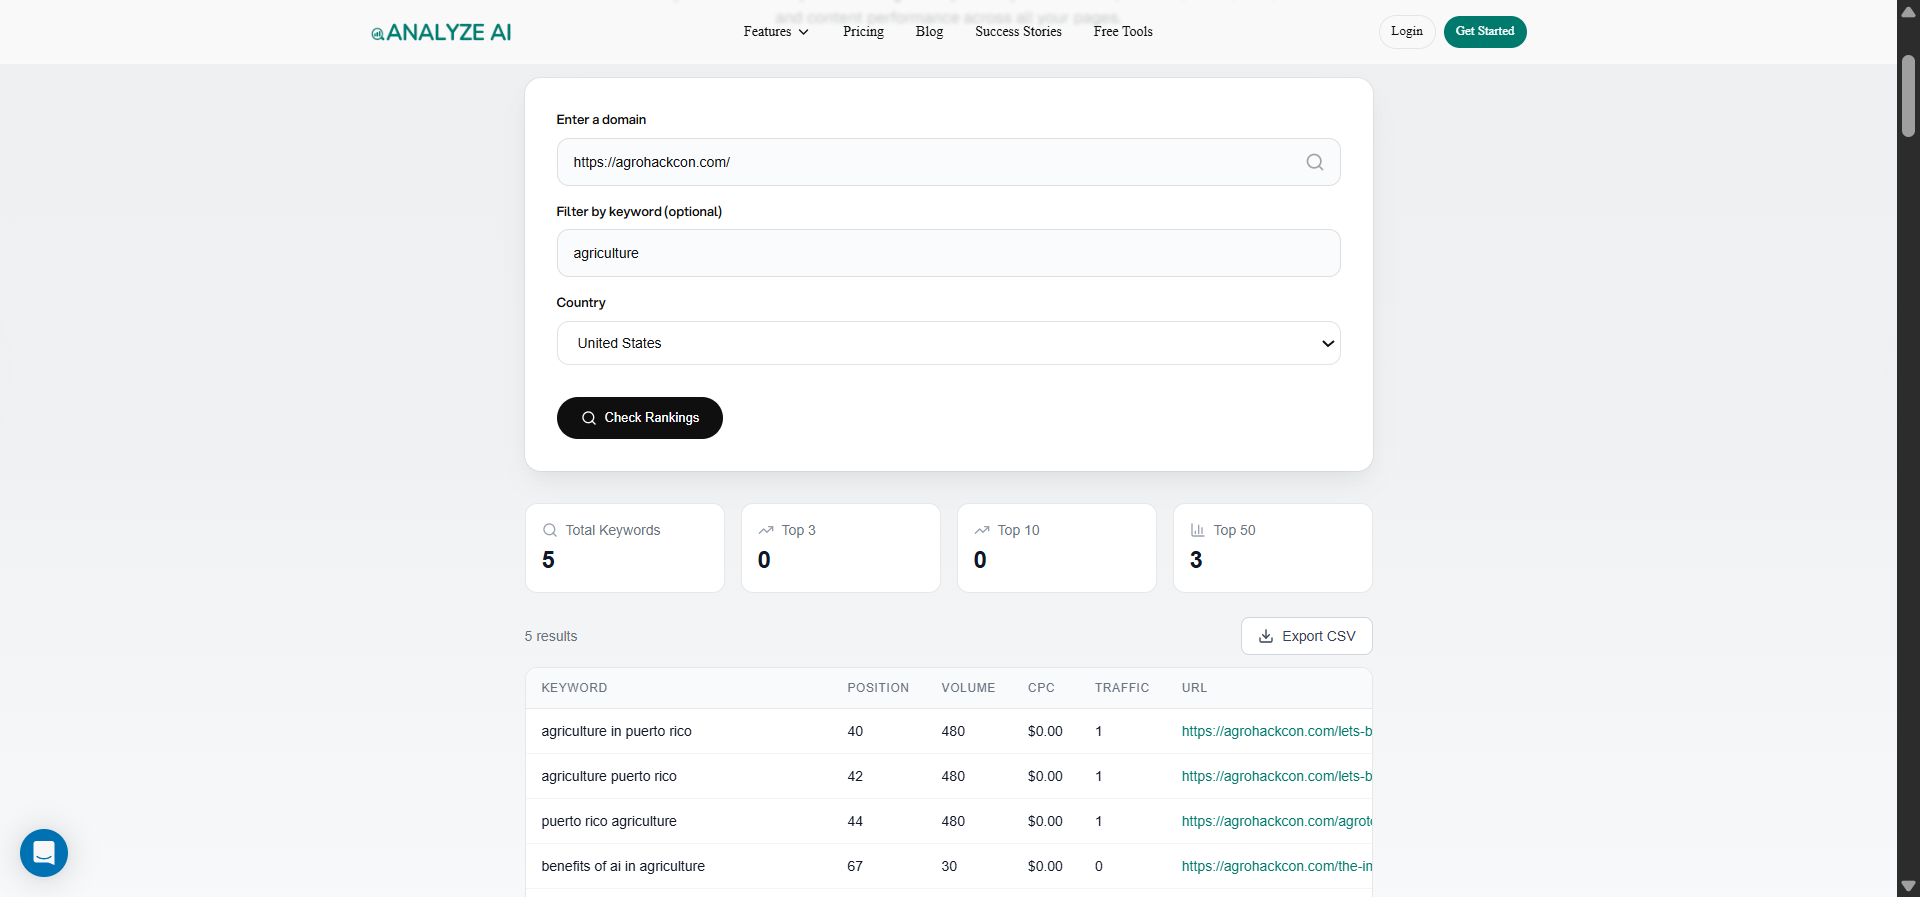The width and height of the screenshot is (1920, 897).
Task: Click the Analyze AI logo
Action: 441,32
